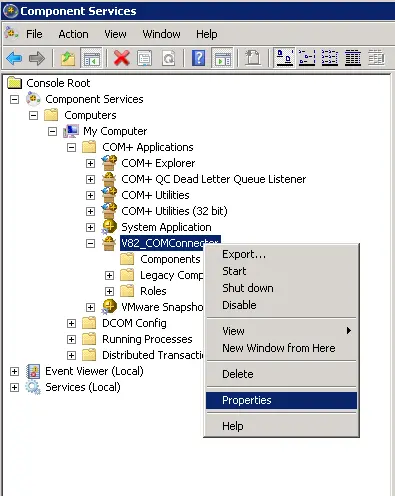
Task: Expand the COM+ Explorer node
Action: (x=90, y=163)
